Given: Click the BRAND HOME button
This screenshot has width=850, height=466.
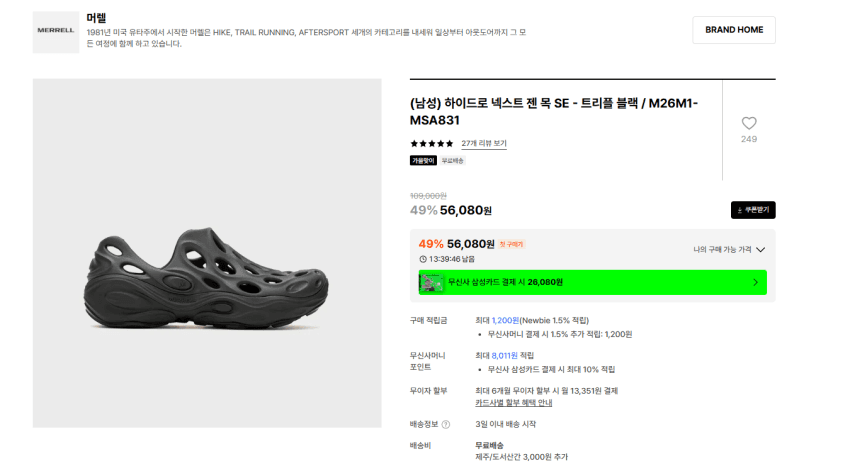Looking at the screenshot, I should 734,30.
